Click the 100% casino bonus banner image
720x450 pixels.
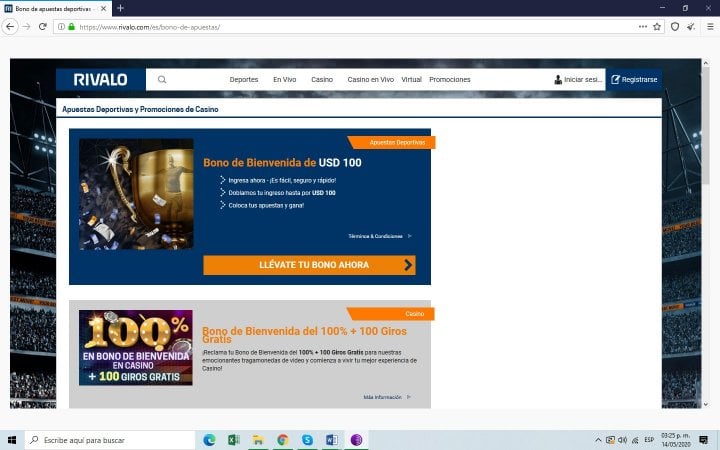(x=135, y=348)
